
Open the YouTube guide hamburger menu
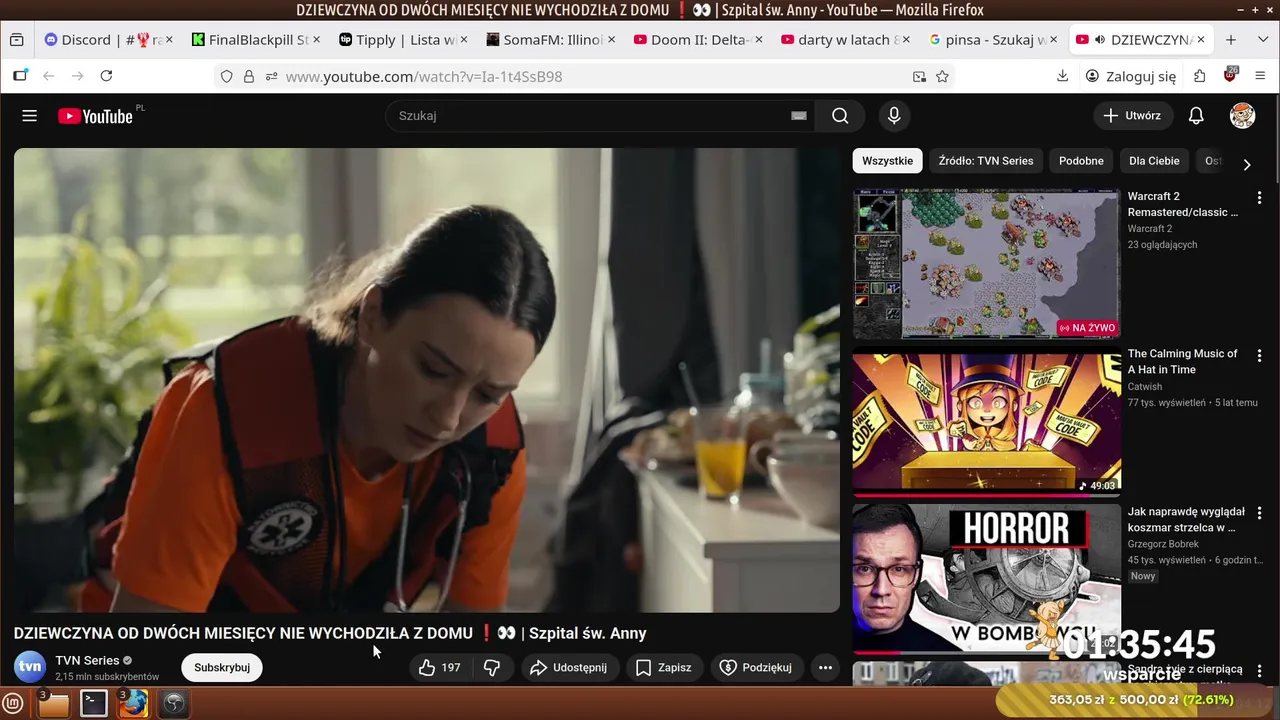pyautogui.click(x=29, y=116)
